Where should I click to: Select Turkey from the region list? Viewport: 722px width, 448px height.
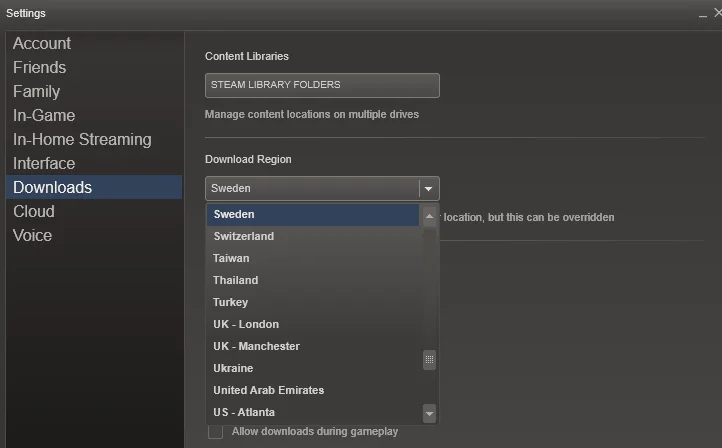click(313, 303)
